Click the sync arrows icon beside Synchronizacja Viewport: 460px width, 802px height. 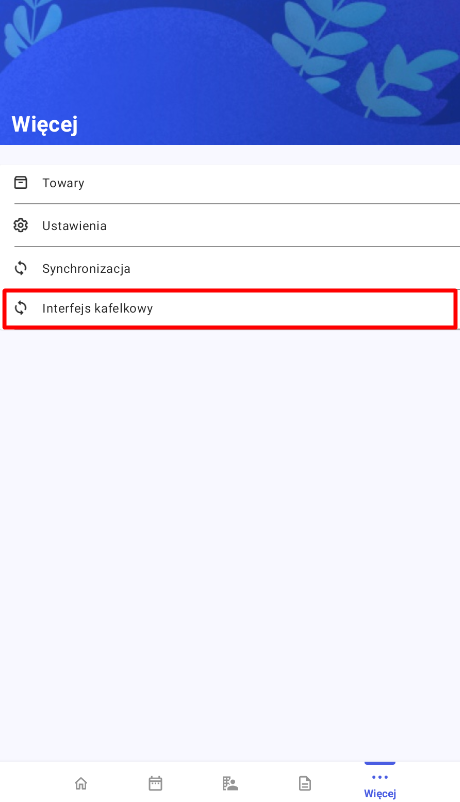[x=20, y=268]
